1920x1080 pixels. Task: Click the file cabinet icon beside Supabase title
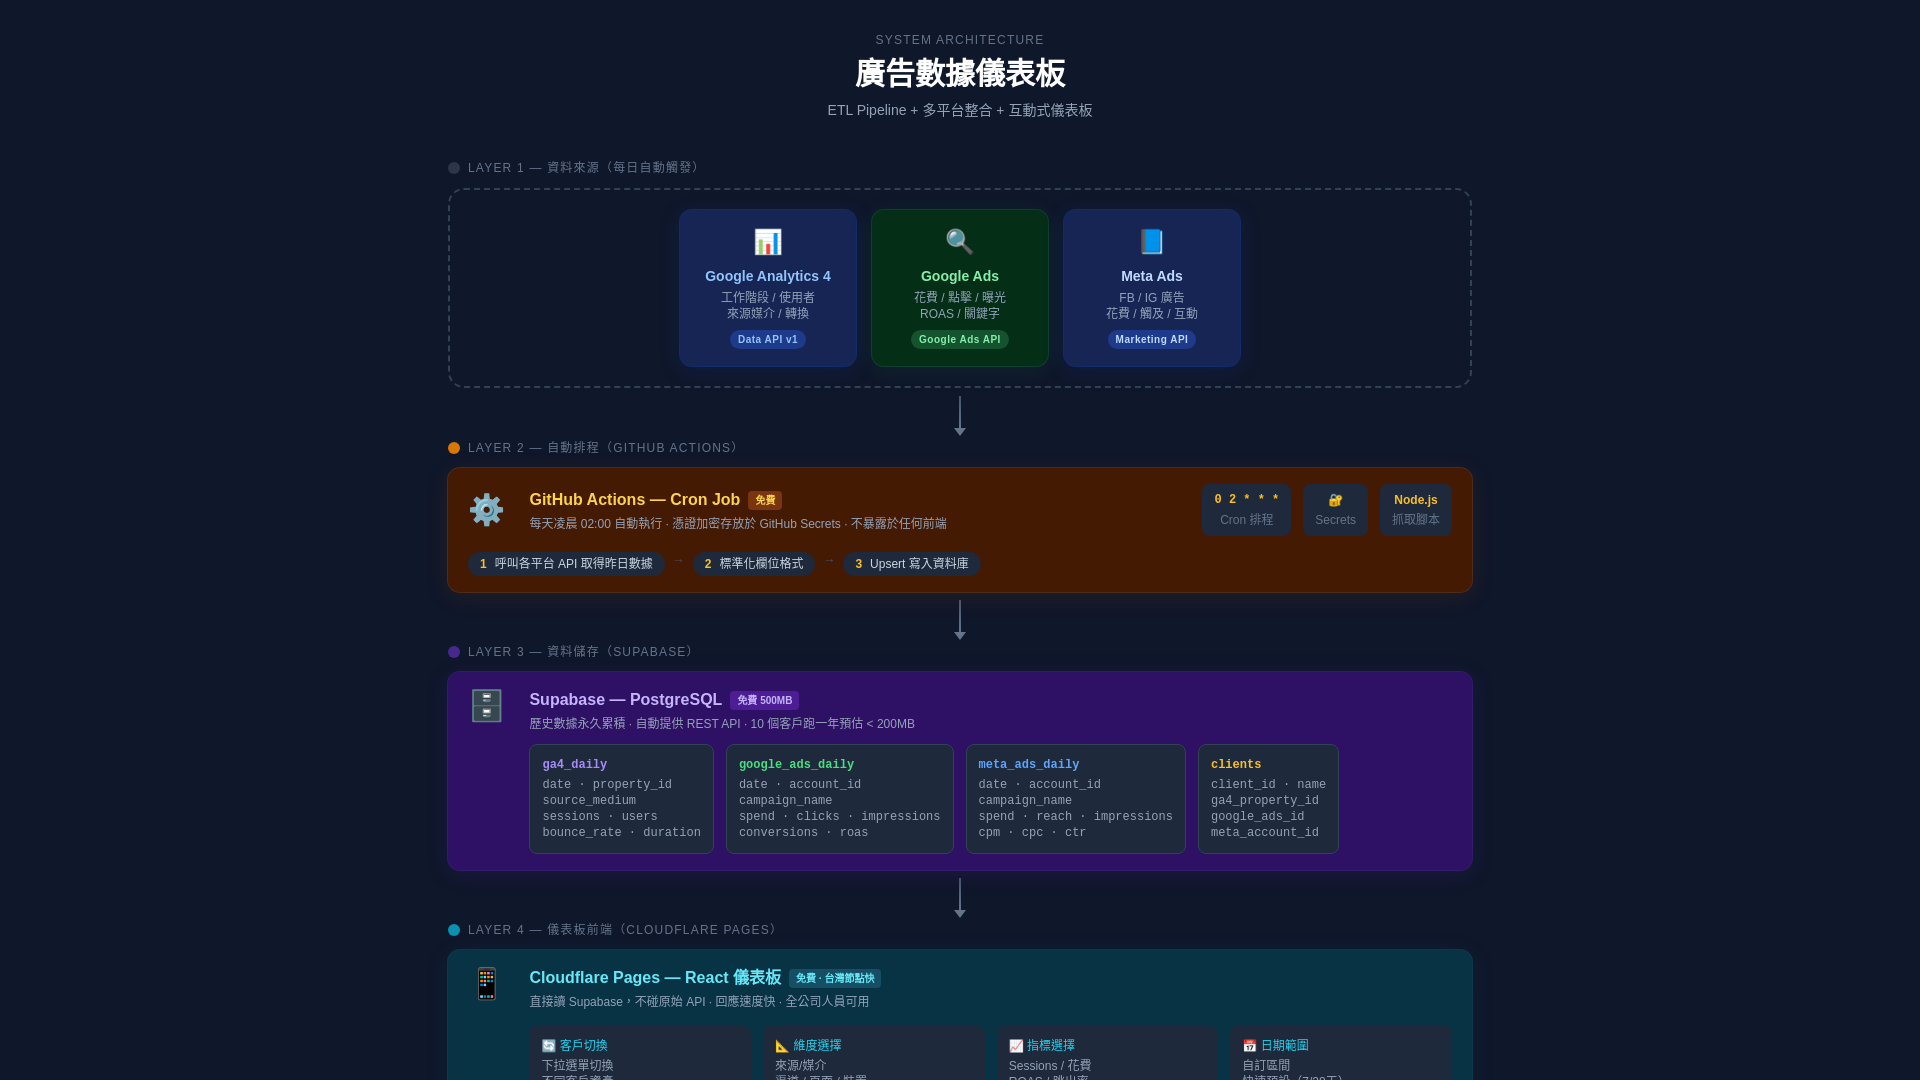(487, 706)
